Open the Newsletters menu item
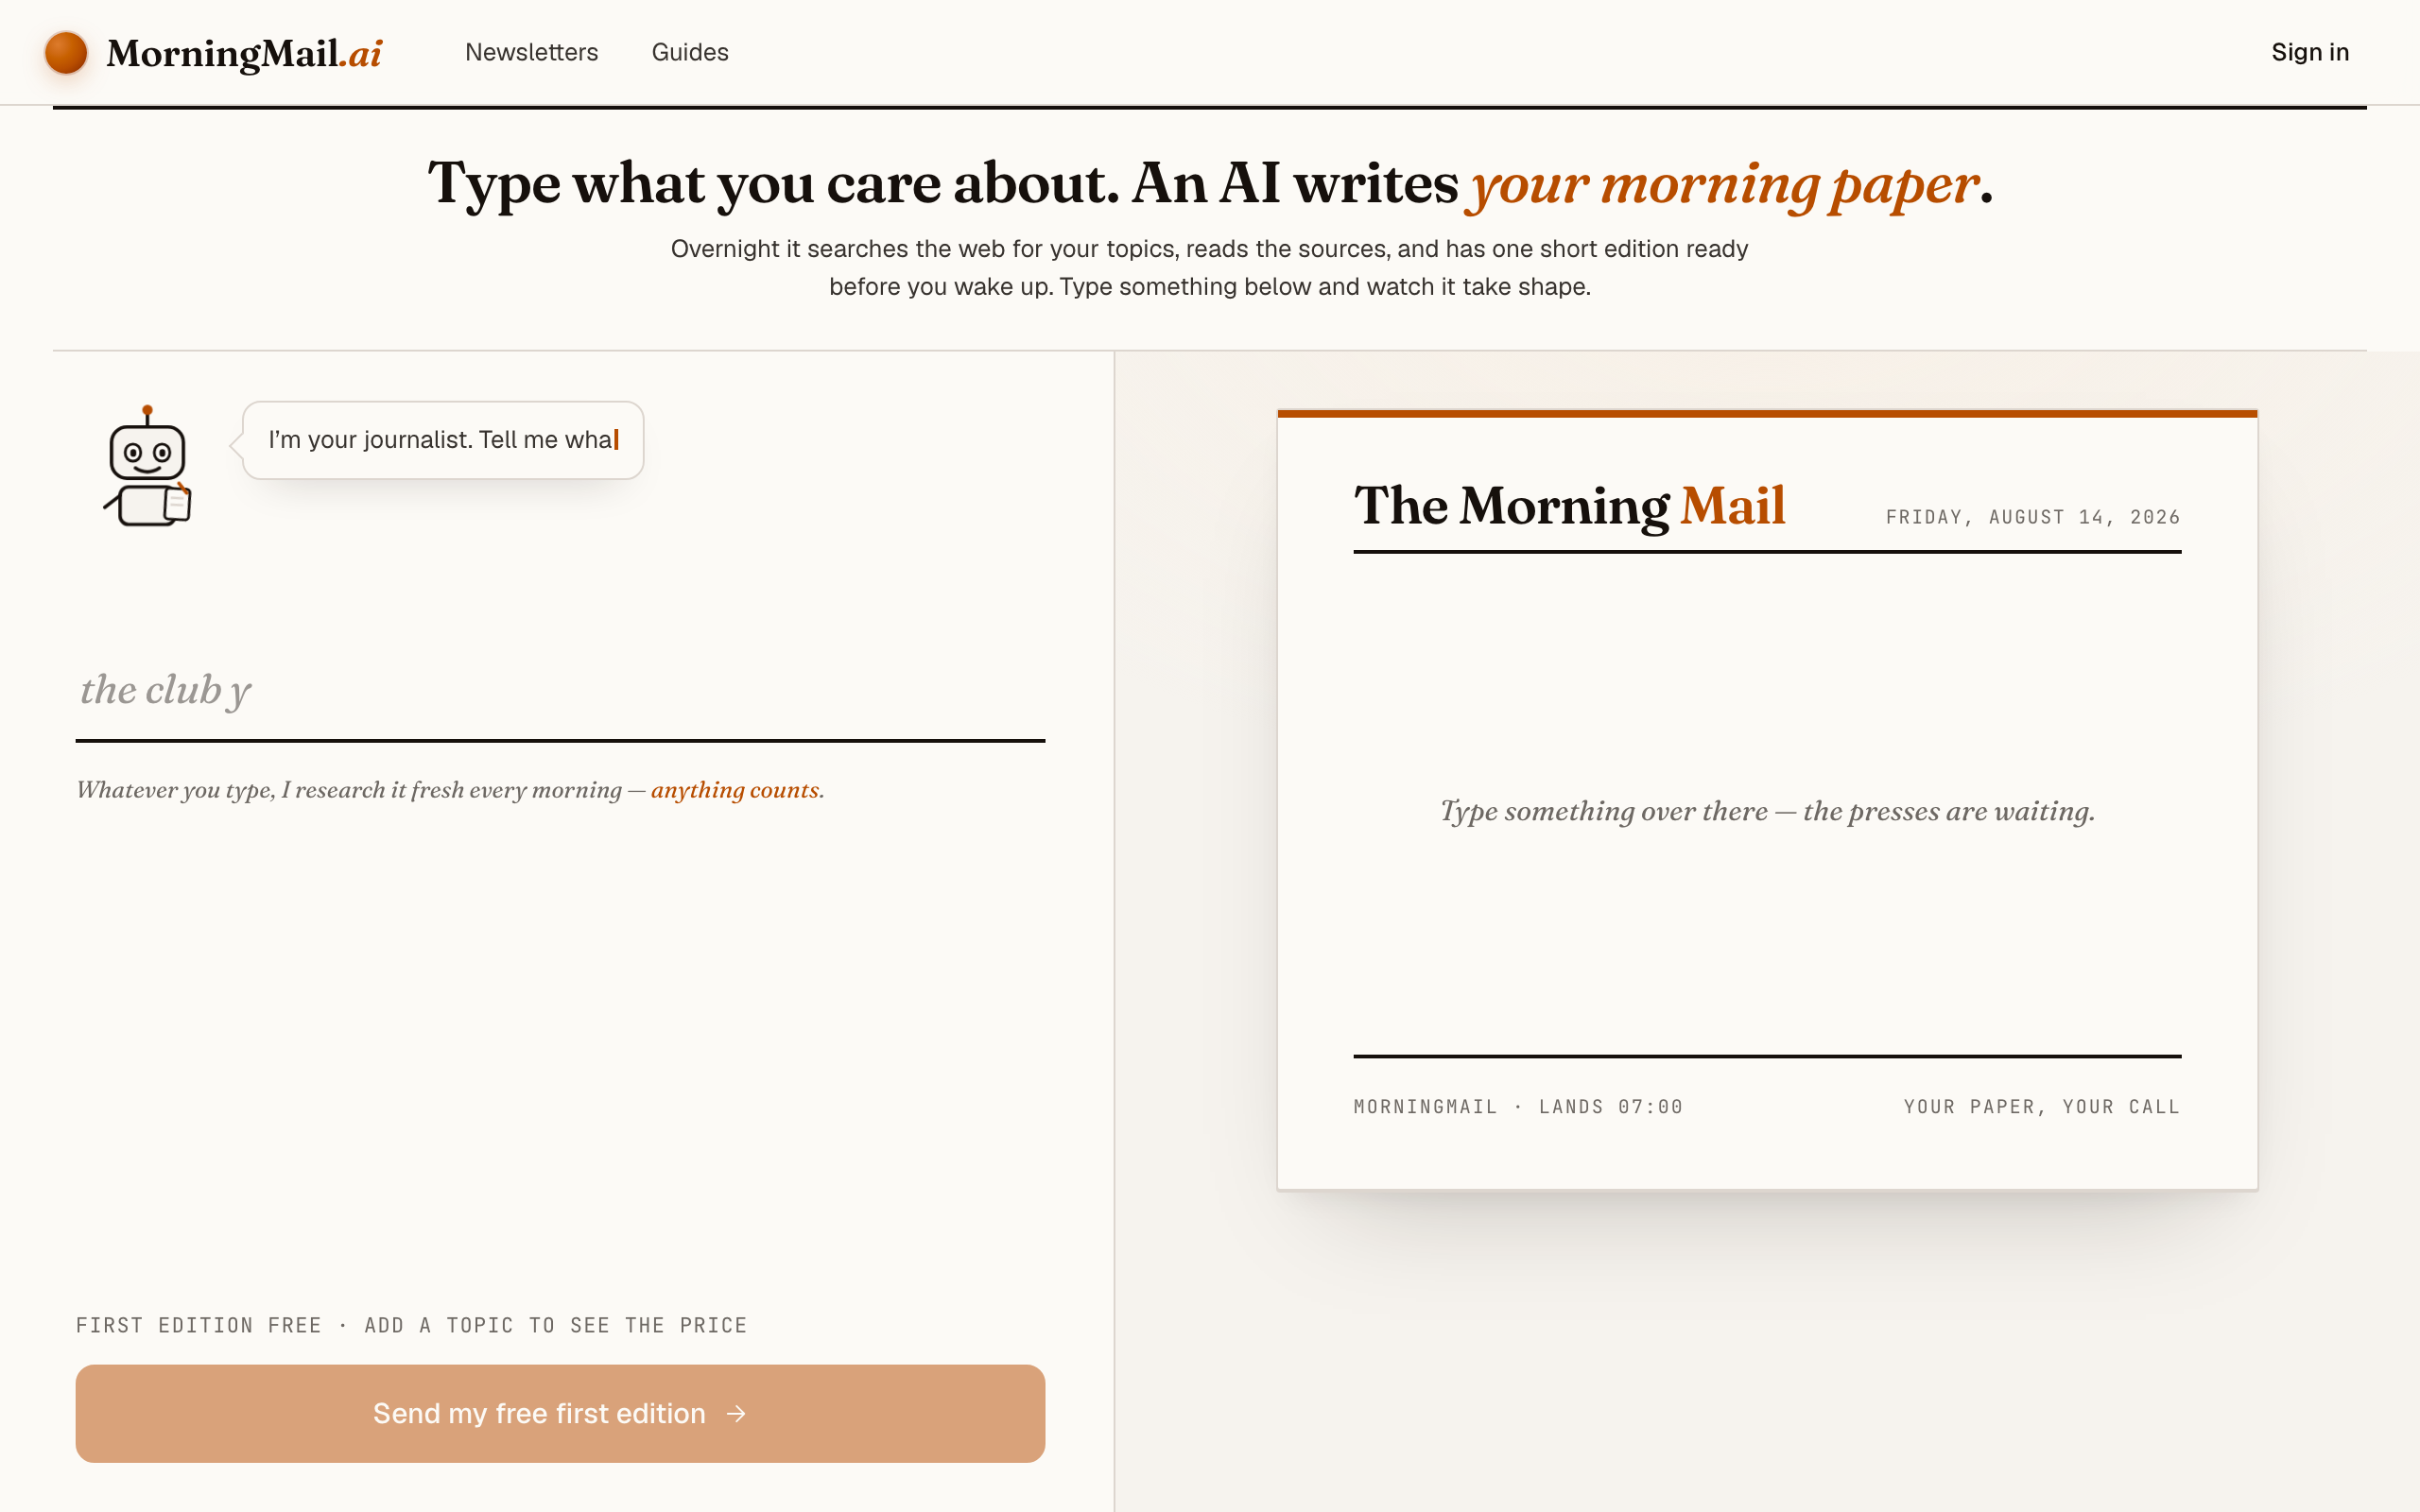The width and height of the screenshot is (2420, 1512). [531, 52]
